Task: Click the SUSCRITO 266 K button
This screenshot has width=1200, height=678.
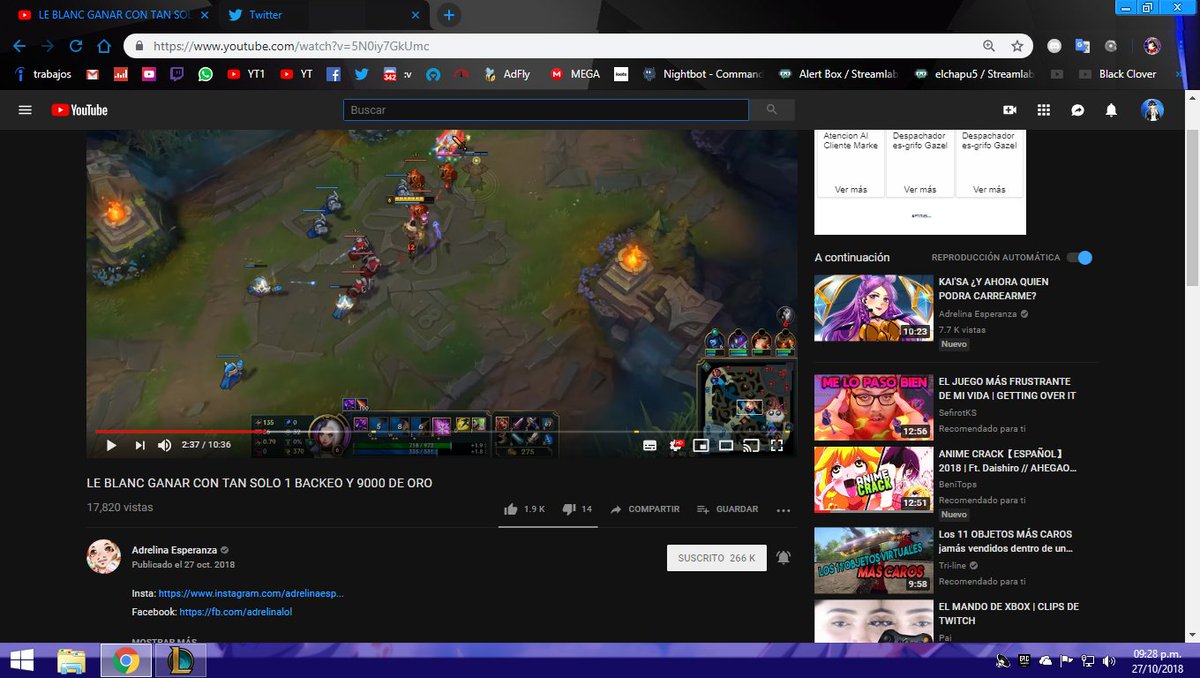Action: point(717,558)
